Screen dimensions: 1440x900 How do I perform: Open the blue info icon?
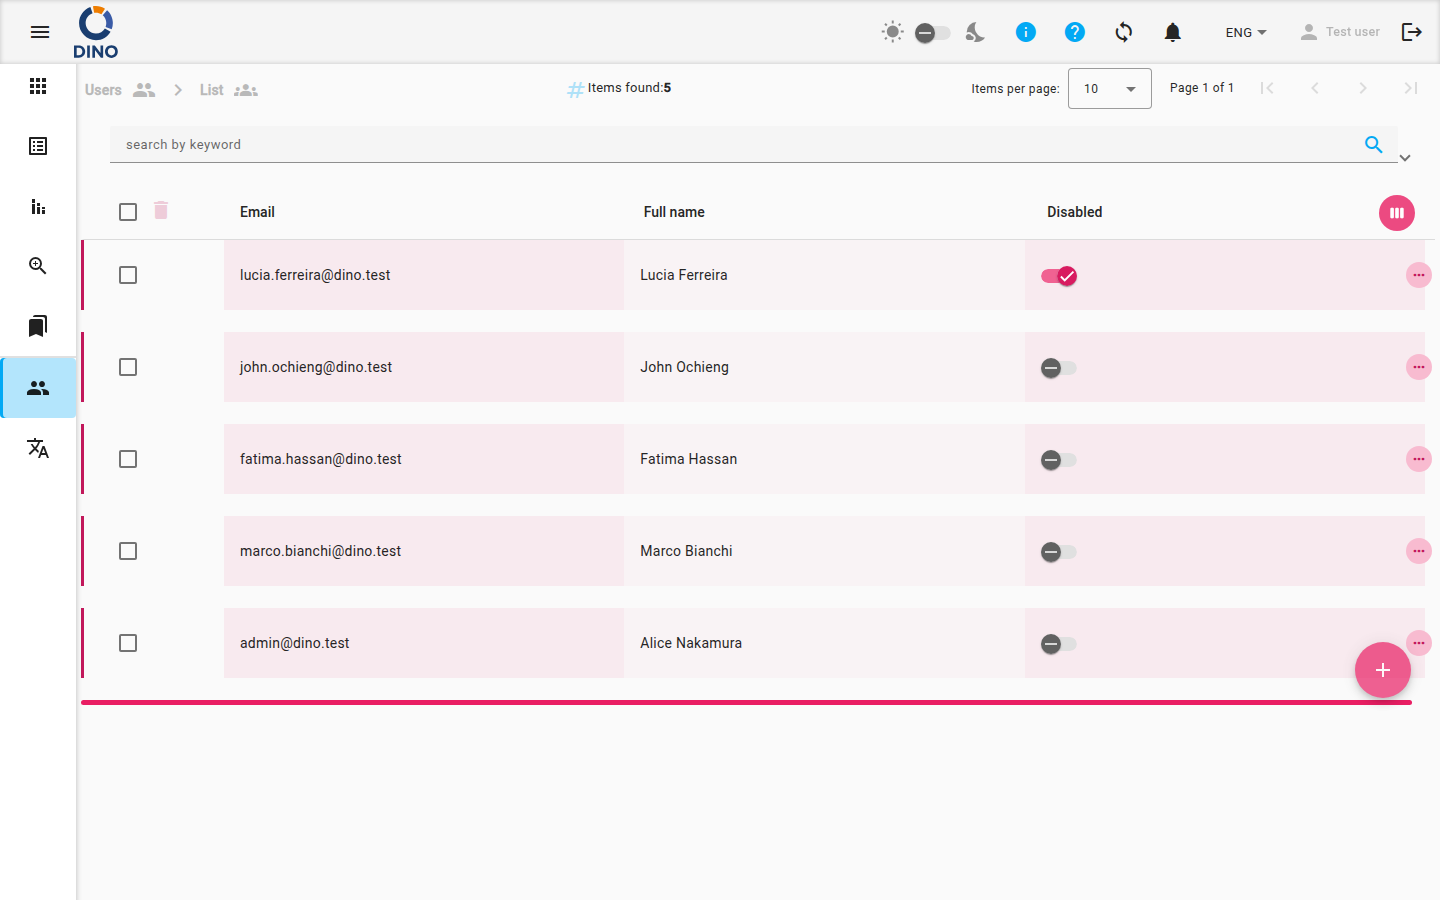[x=1025, y=32]
